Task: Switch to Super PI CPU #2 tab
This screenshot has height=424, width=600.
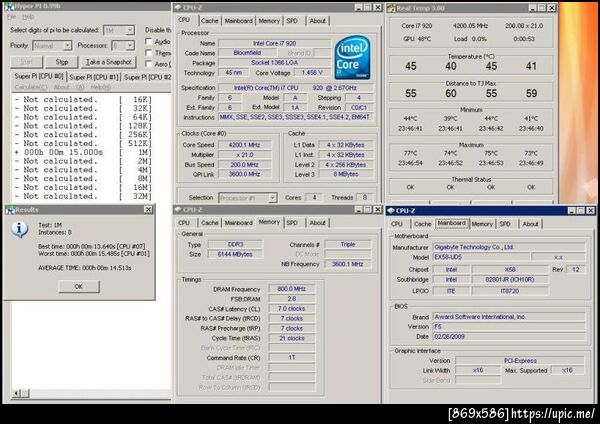Action: tap(147, 77)
